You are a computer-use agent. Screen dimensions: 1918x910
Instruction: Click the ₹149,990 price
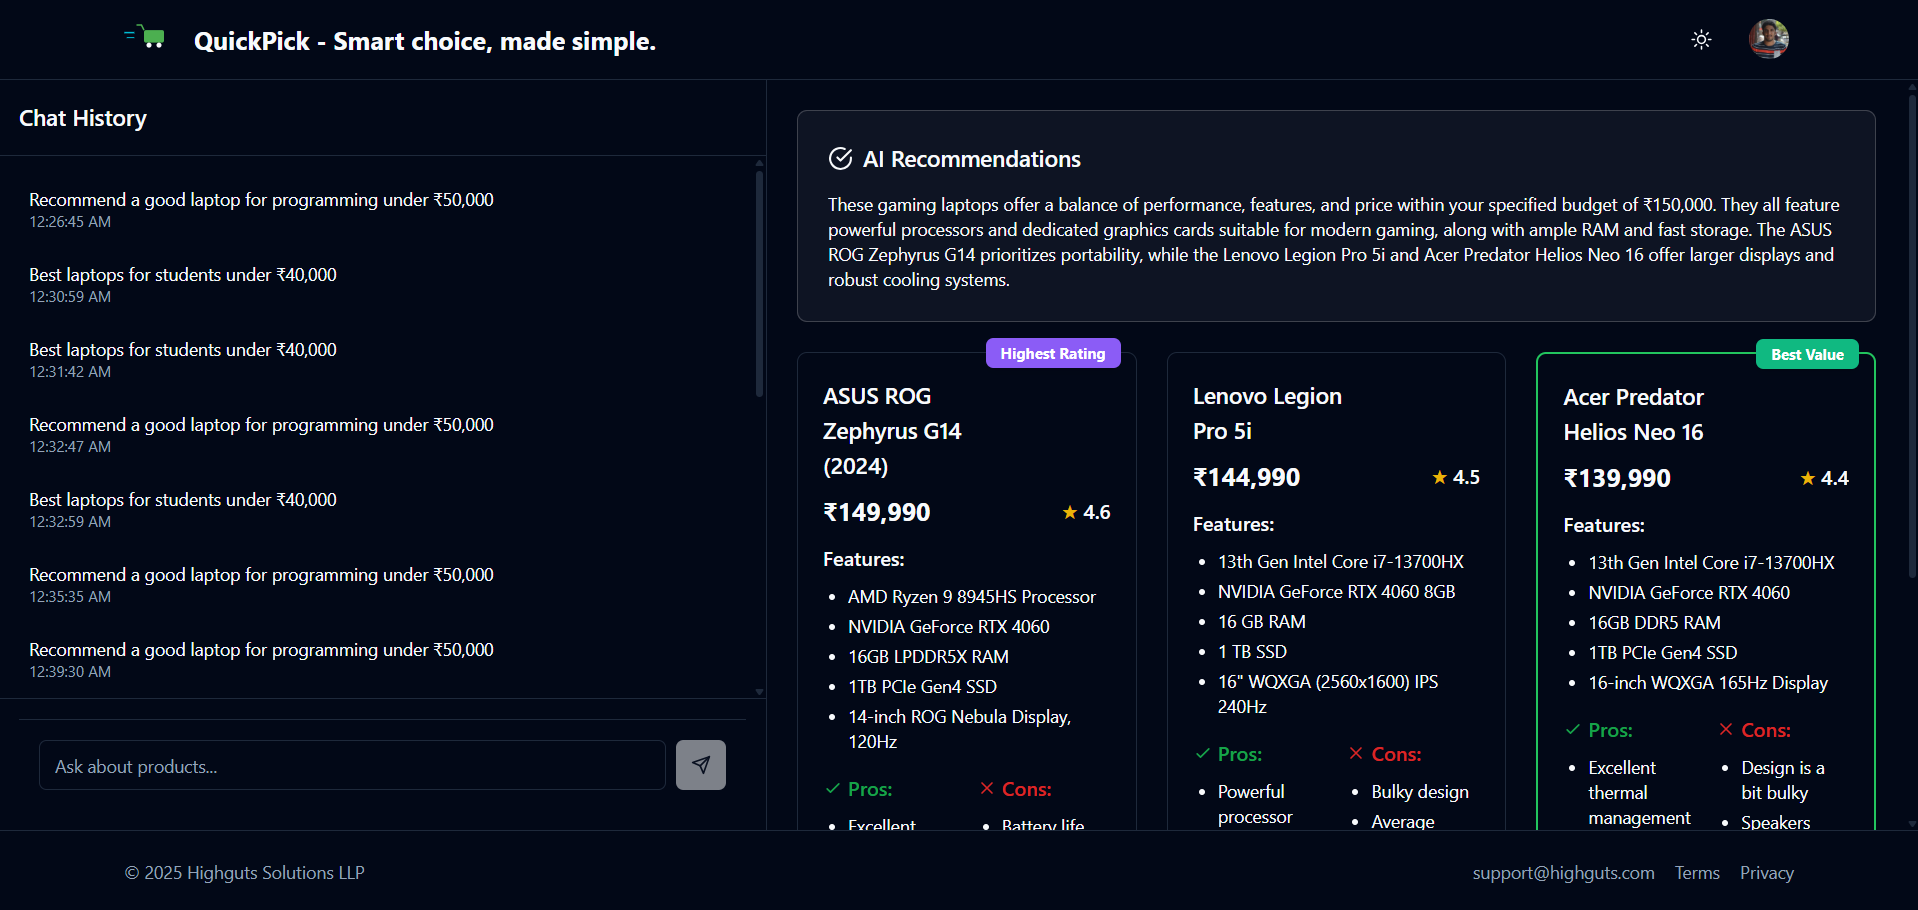pos(876,512)
